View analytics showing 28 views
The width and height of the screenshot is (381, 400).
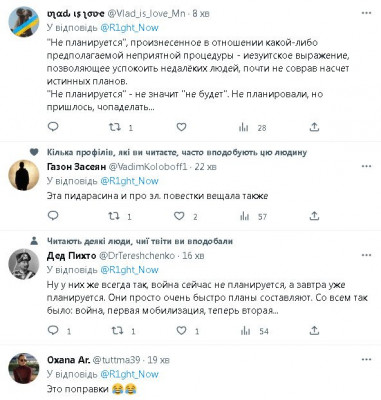click(x=253, y=127)
